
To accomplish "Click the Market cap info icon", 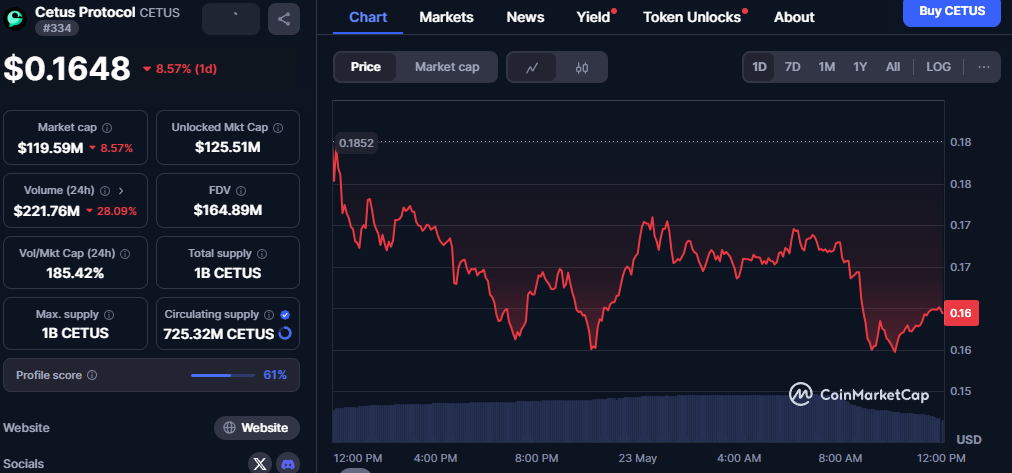I will 107,128.
